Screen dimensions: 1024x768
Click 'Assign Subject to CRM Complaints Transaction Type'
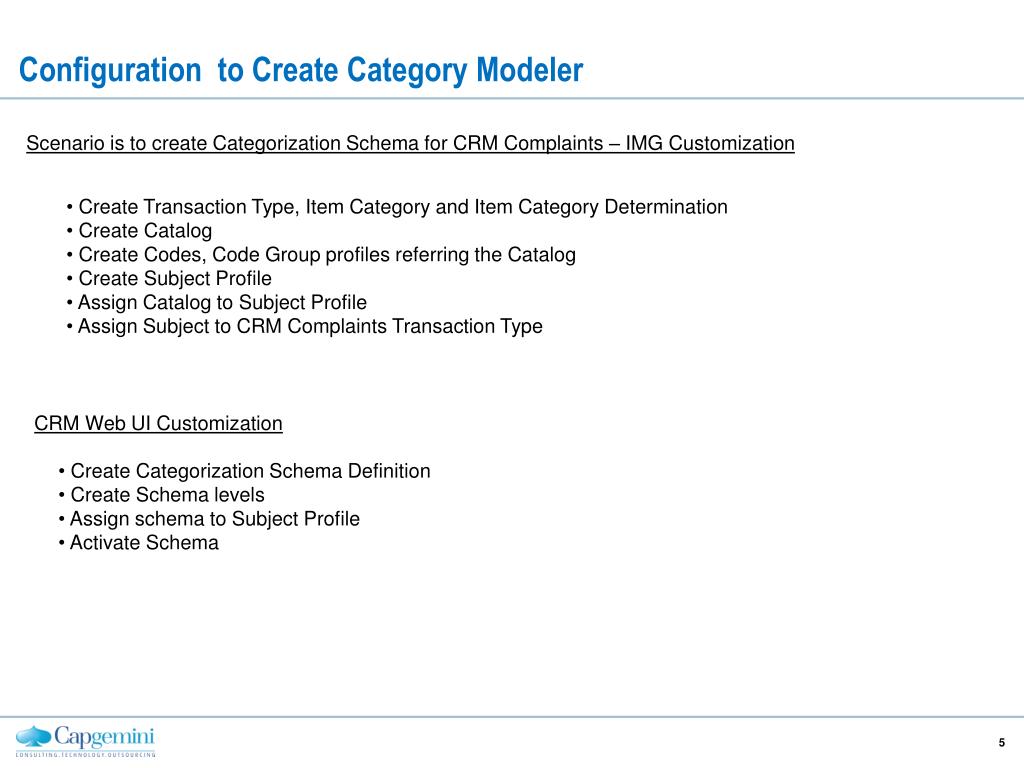pos(304,326)
